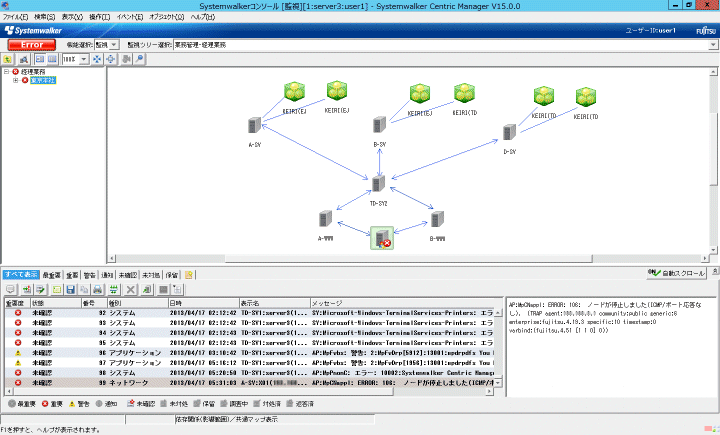Select the list view layout icon
This screenshot has width=720, height=435.
(52, 59)
